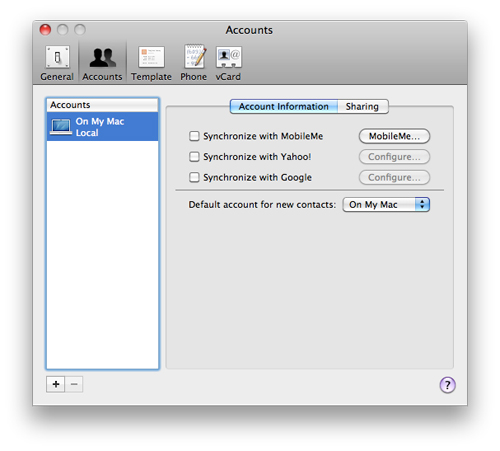
Task: Click the MobileMe... button
Action: point(394,136)
